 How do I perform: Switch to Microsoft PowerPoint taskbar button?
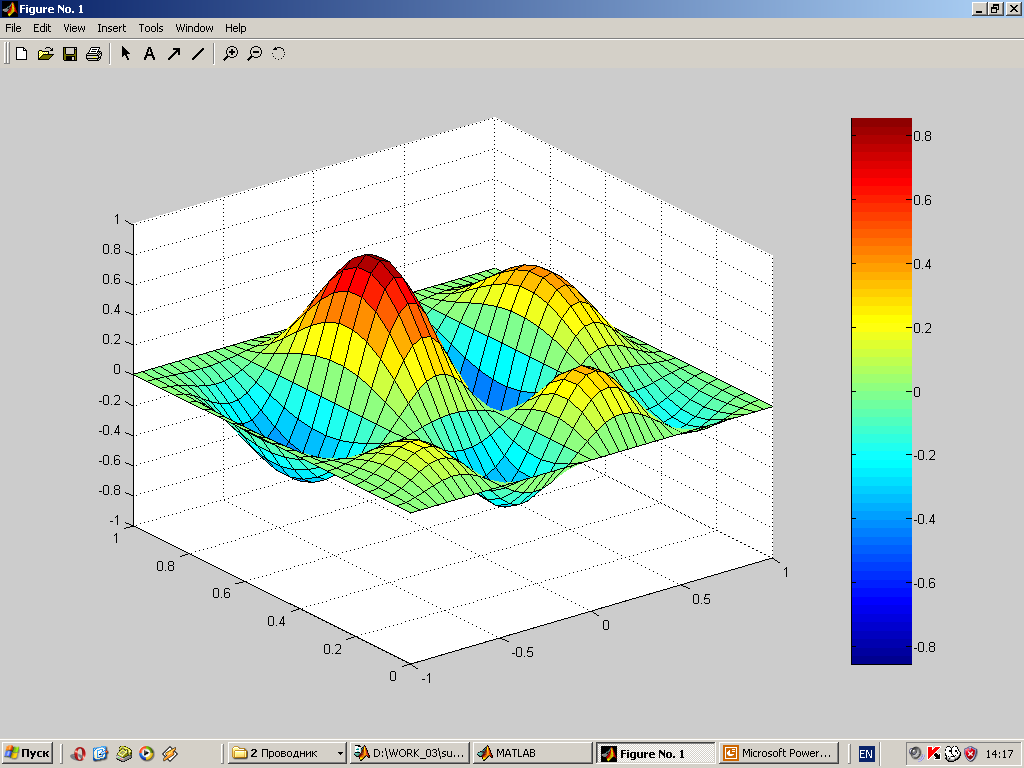[778, 753]
